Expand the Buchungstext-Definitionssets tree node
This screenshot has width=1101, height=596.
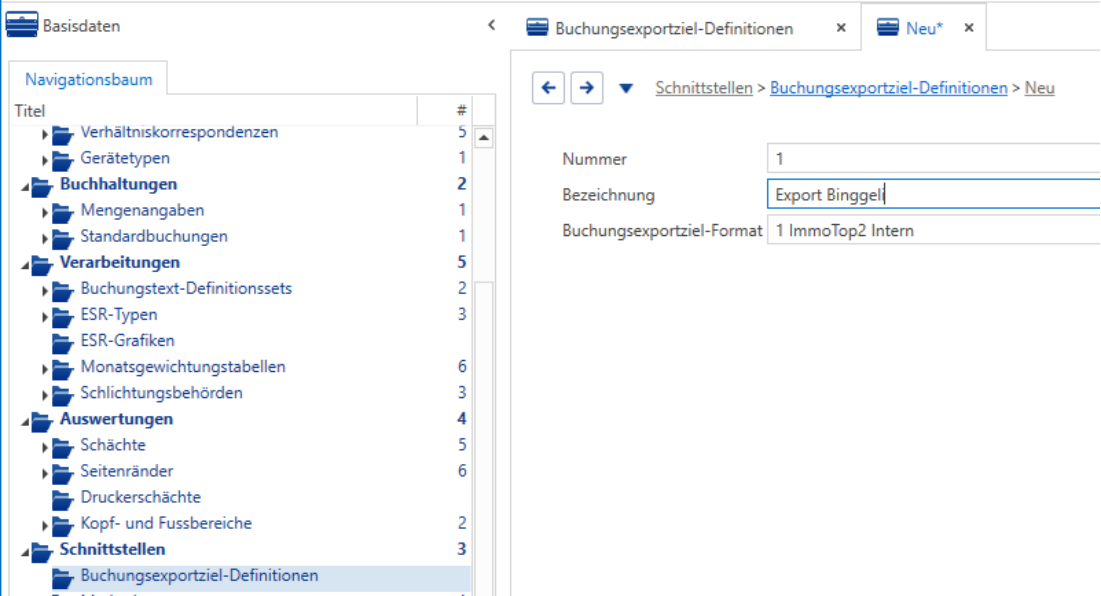44,290
